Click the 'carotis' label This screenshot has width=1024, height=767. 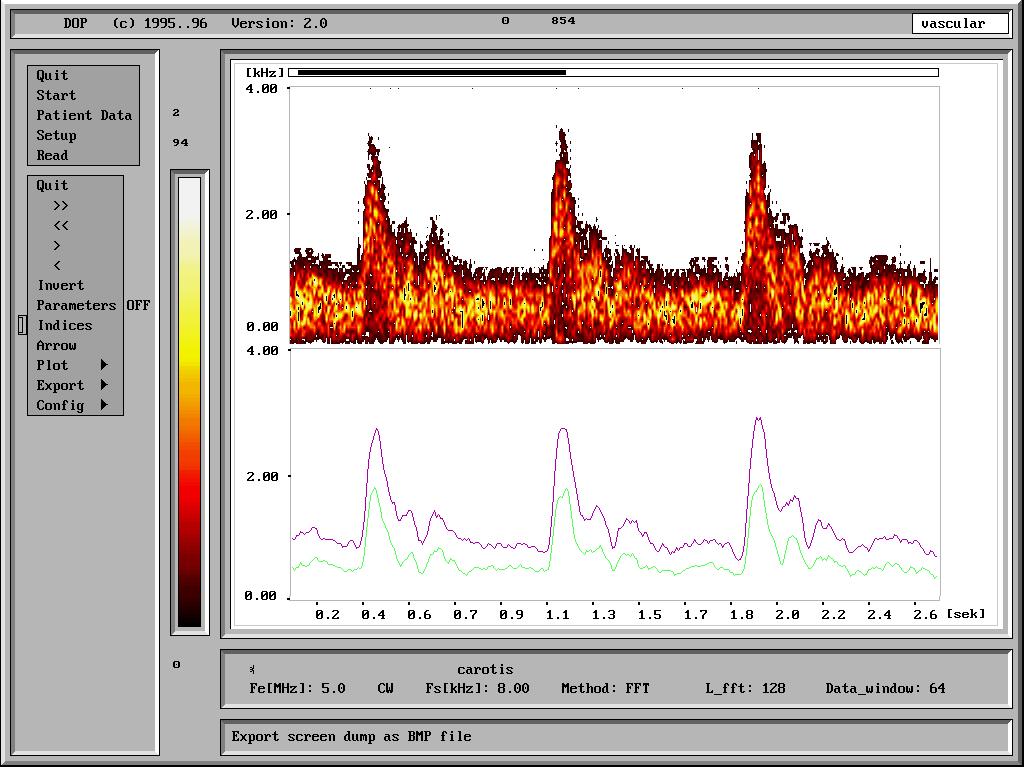[485, 670]
